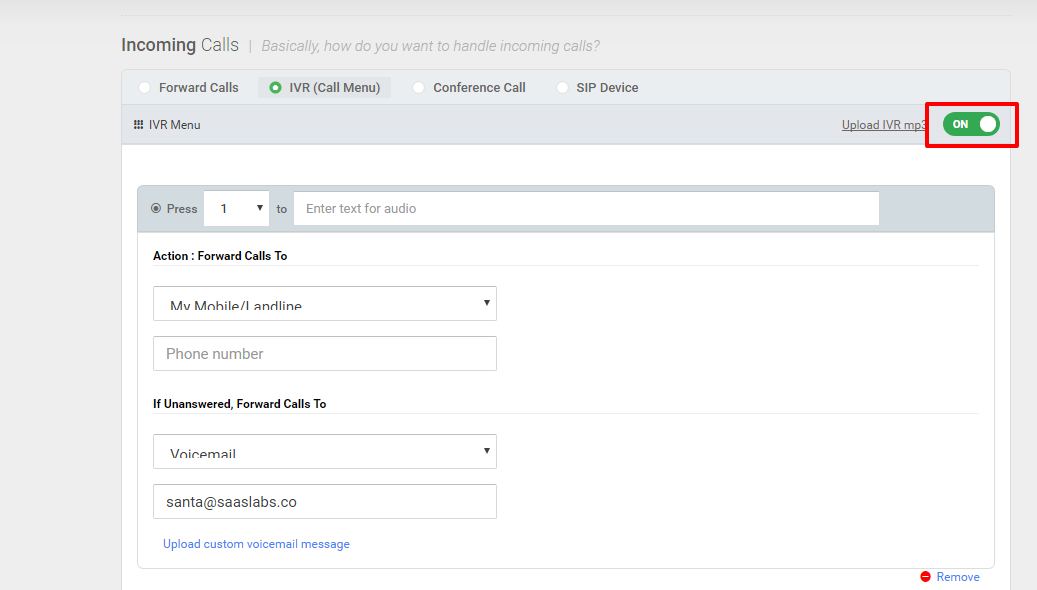Select the Forward Calls radio option

point(145,88)
